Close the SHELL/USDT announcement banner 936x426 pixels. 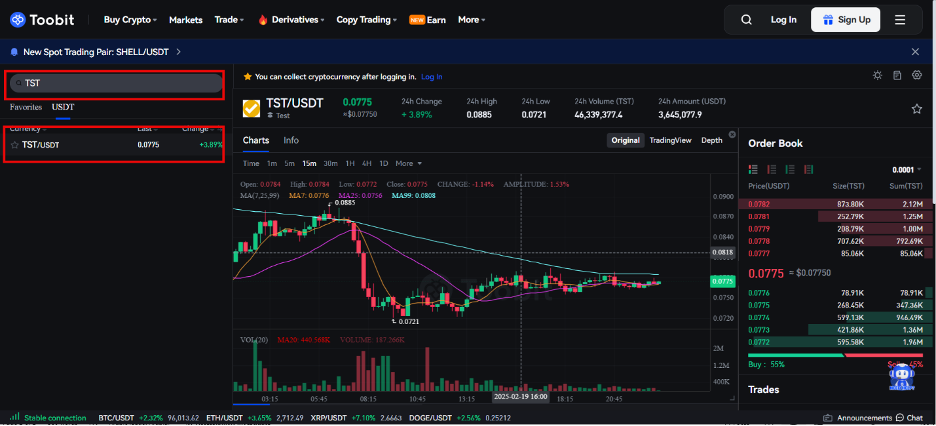915,52
